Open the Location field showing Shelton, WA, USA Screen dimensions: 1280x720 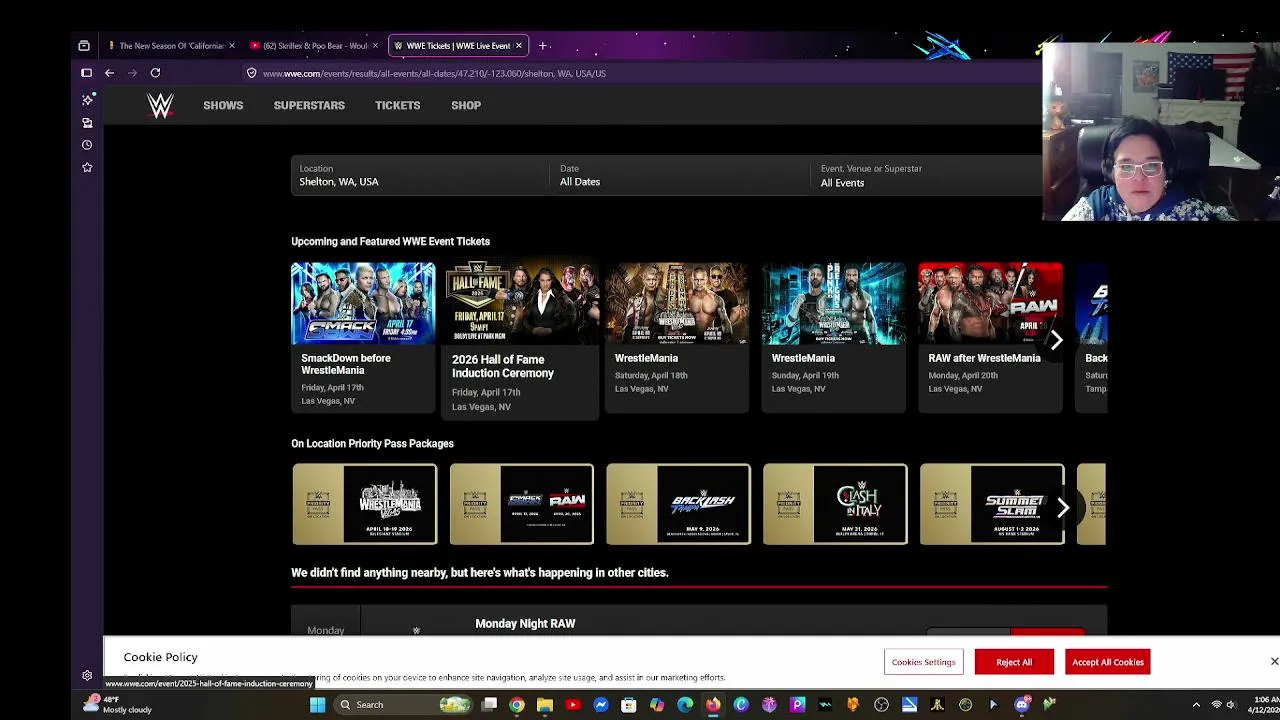tap(420, 175)
